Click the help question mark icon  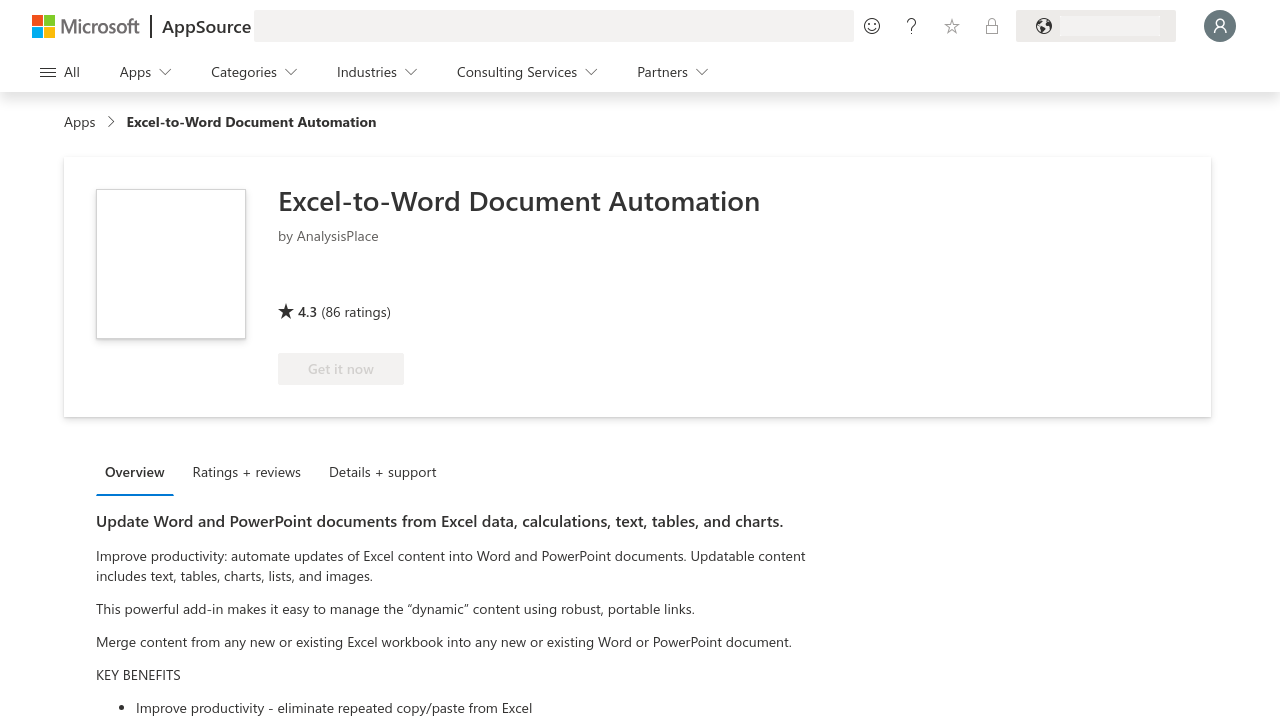911,26
